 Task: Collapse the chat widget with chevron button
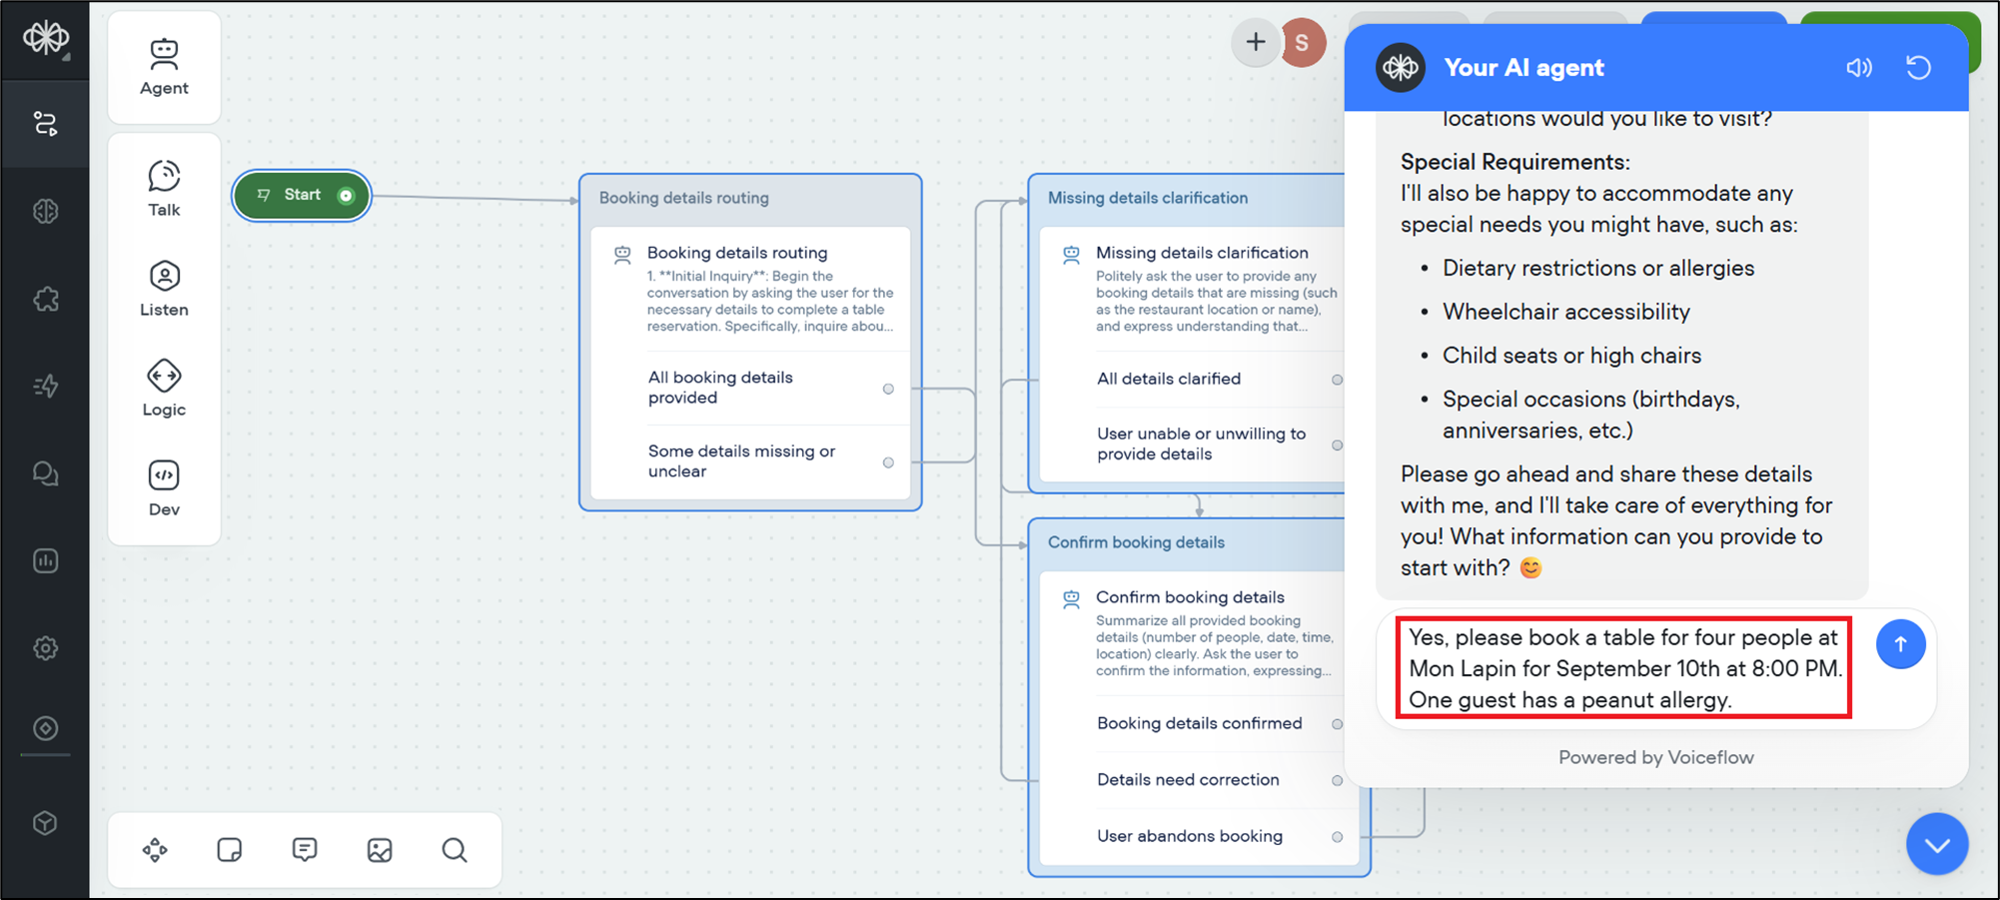[x=1936, y=845]
